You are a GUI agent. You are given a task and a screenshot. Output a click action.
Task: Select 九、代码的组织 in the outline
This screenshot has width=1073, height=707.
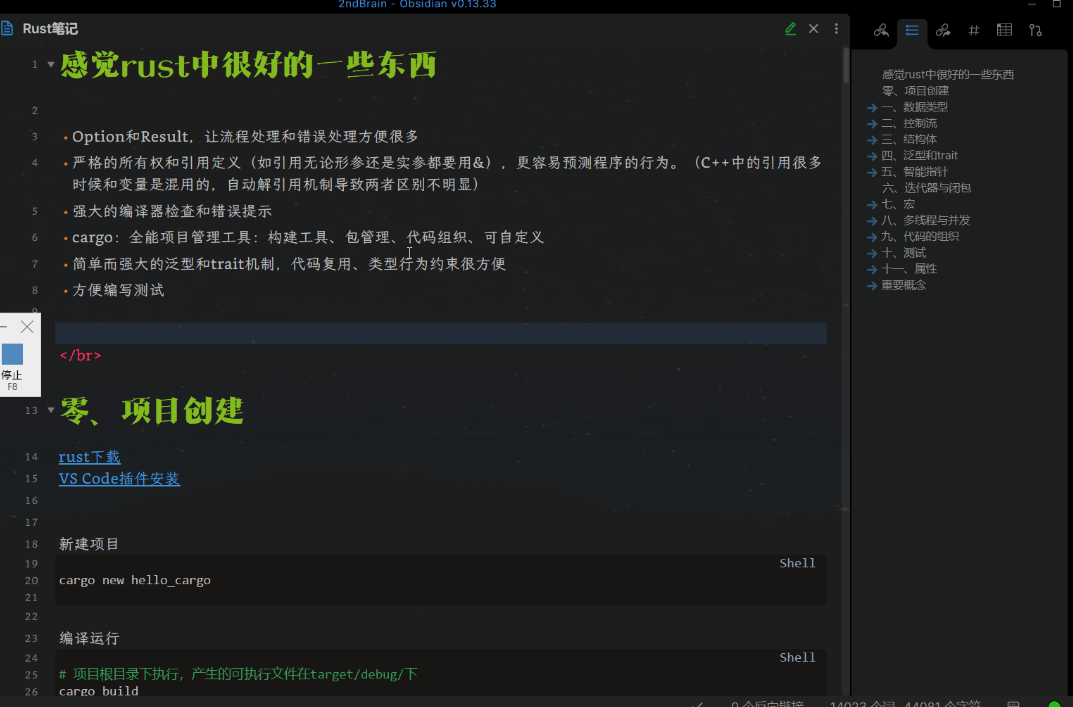click(x=920, y=237)
